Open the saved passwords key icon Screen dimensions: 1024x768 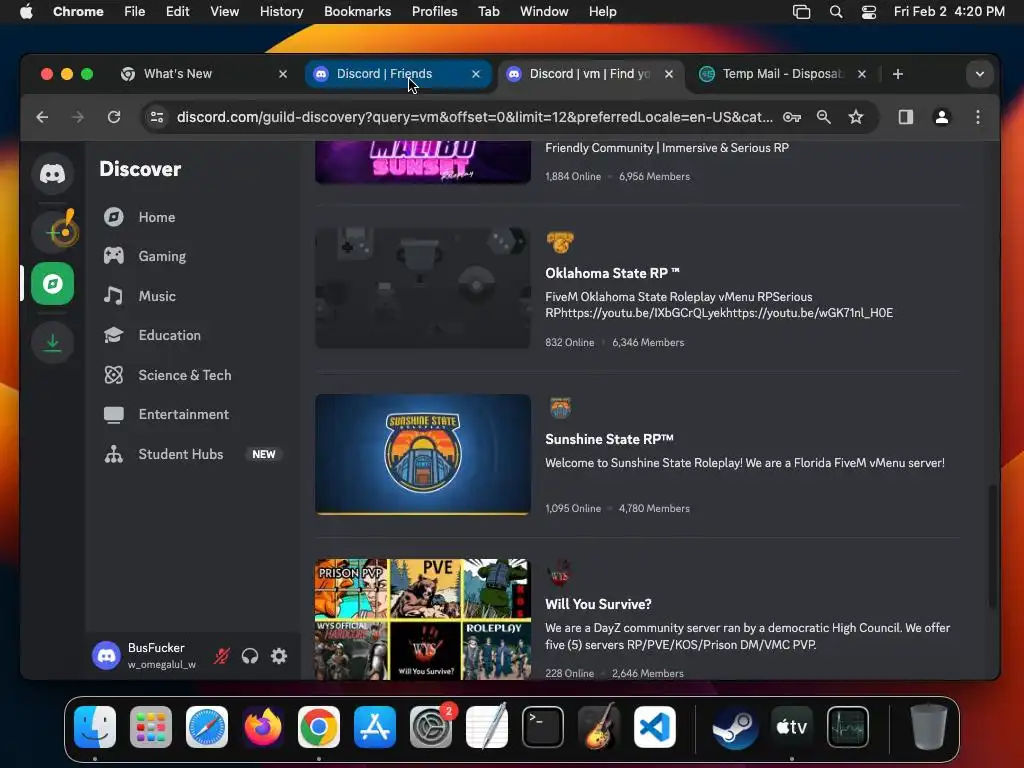pos(792,117)
